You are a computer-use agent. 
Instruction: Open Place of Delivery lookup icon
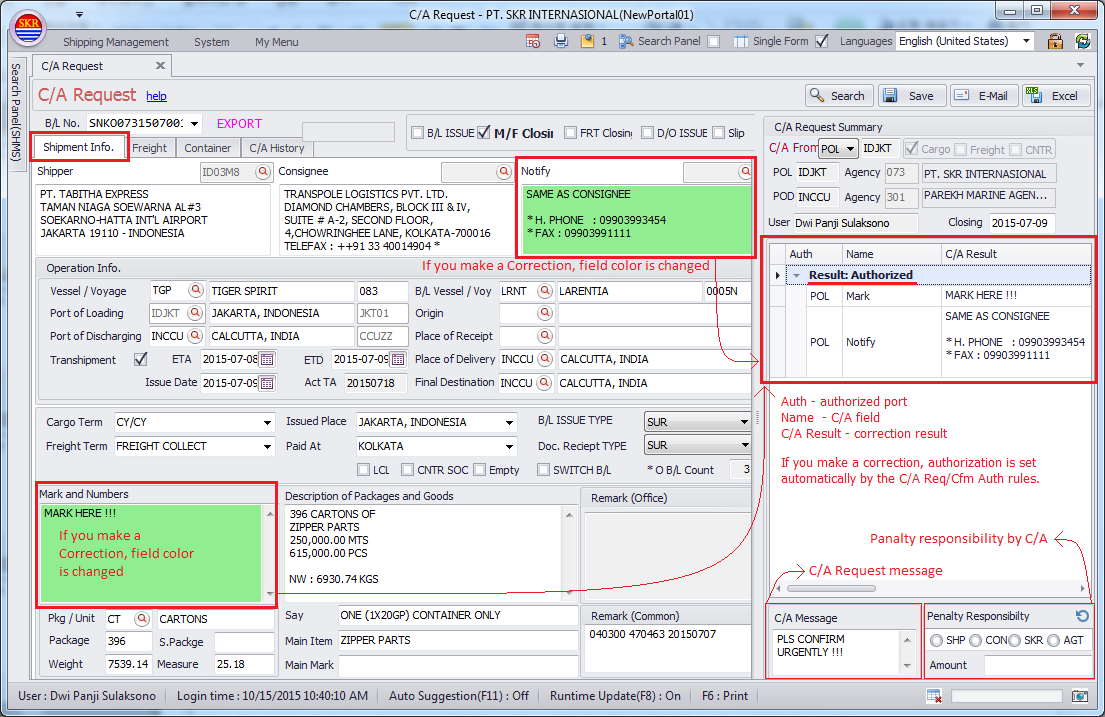545,359
